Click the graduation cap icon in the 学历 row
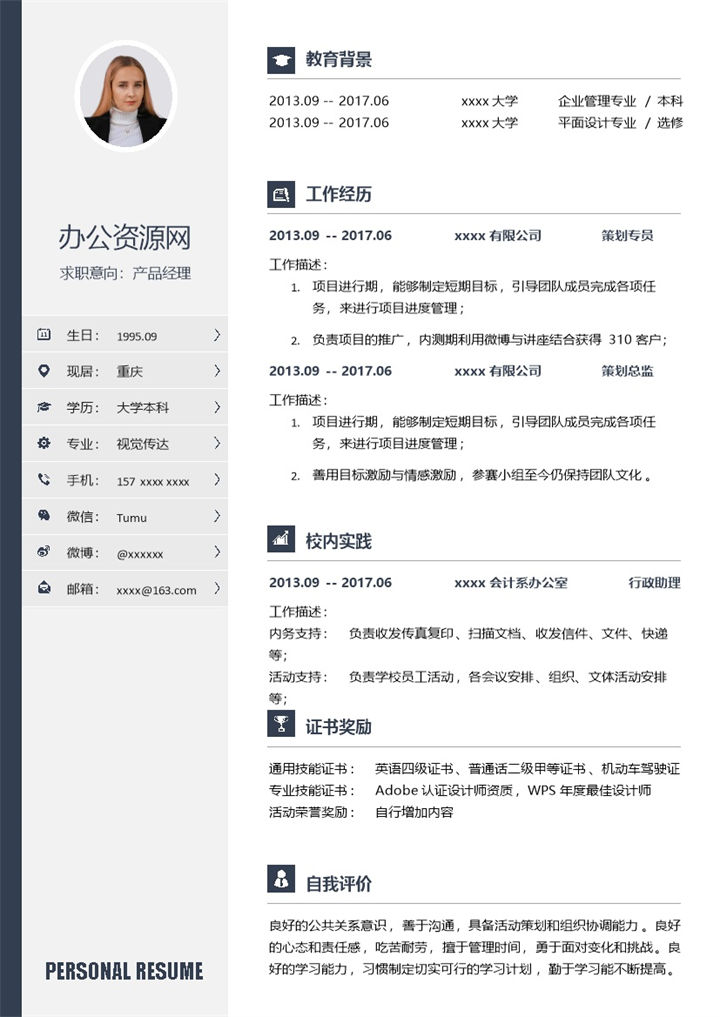Image resolution: width=720 pixels, height=1017 pixels. 43,407
